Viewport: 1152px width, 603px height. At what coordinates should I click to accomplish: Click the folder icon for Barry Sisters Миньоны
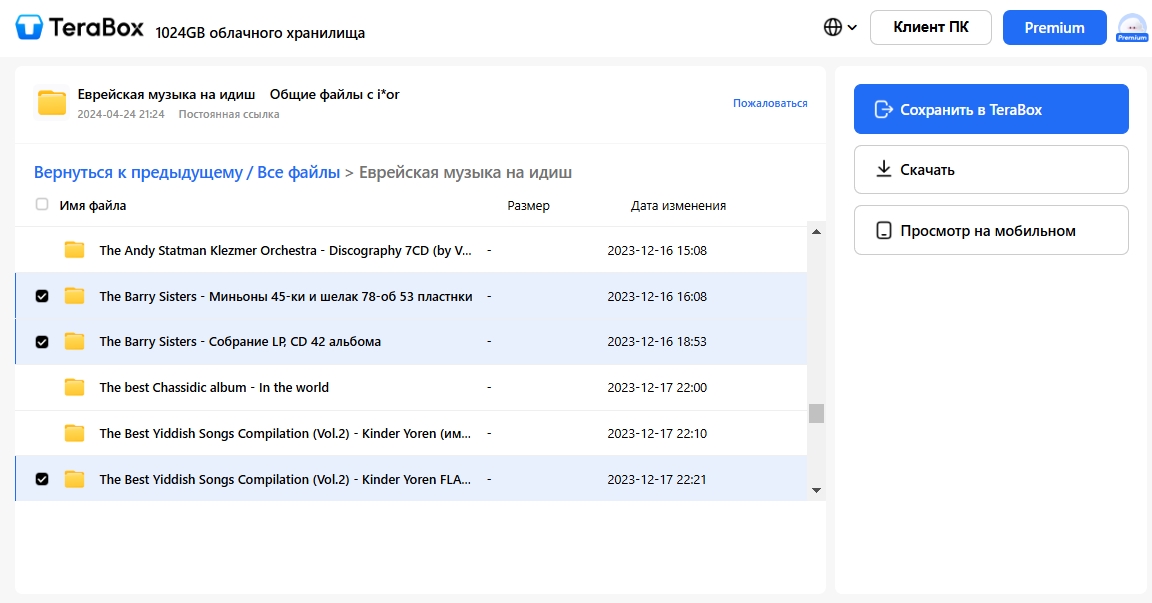point(74,296)
